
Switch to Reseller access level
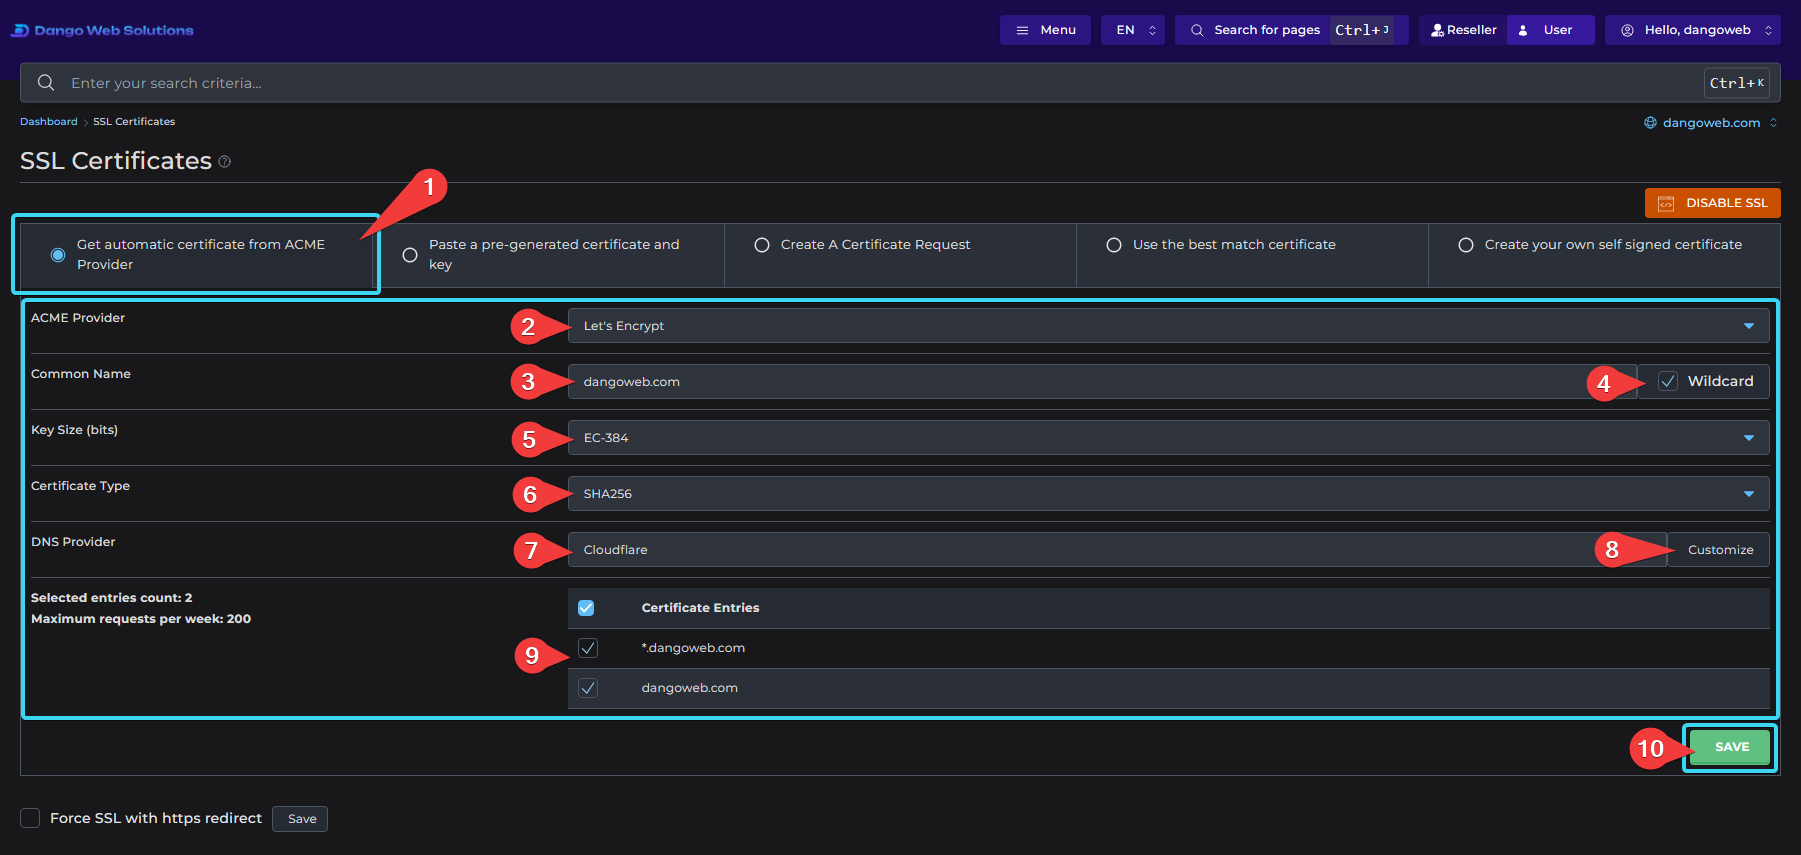tap(1463, 30)
